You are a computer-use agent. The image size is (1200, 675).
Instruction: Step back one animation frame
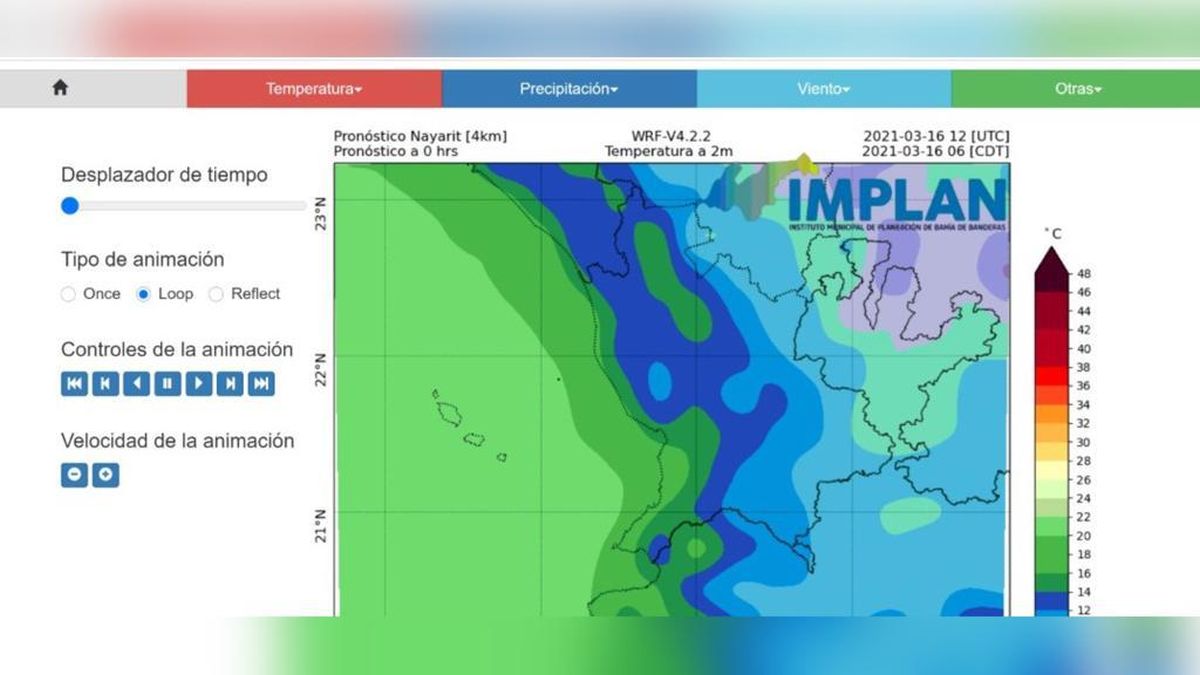[x=105, y=384]
